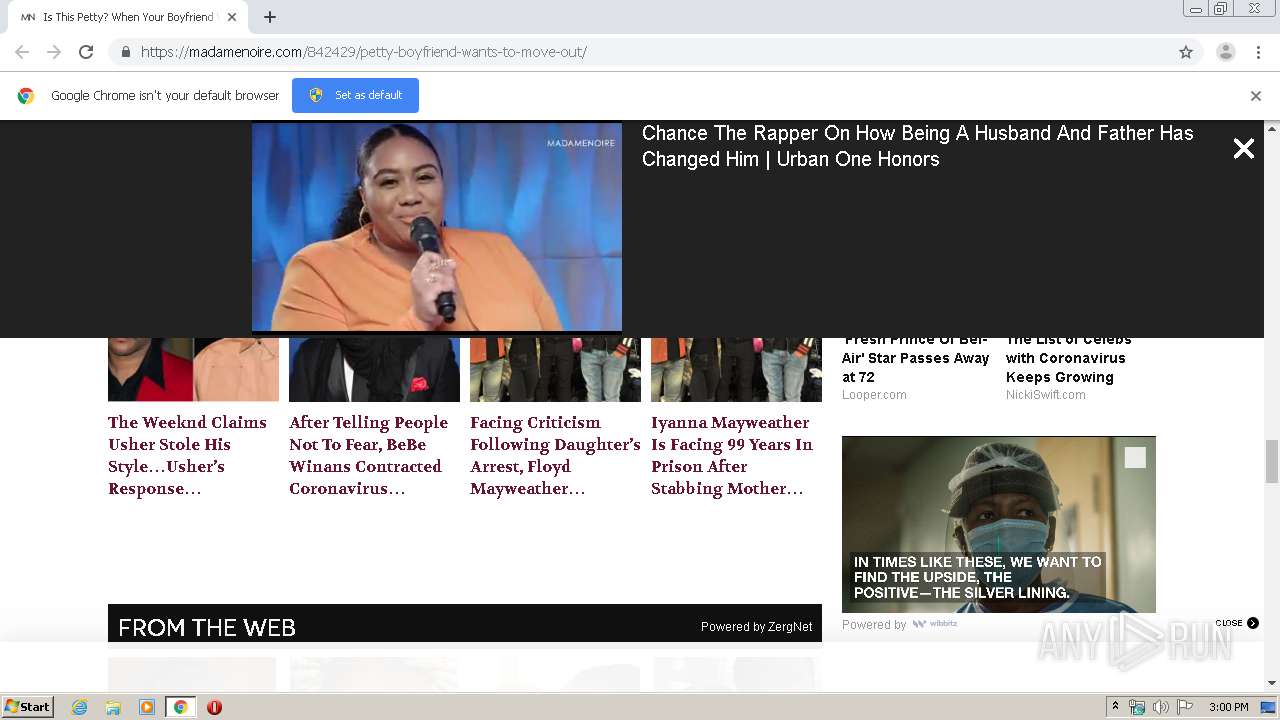Open the network status tray icon

(x=1137, y=707)
